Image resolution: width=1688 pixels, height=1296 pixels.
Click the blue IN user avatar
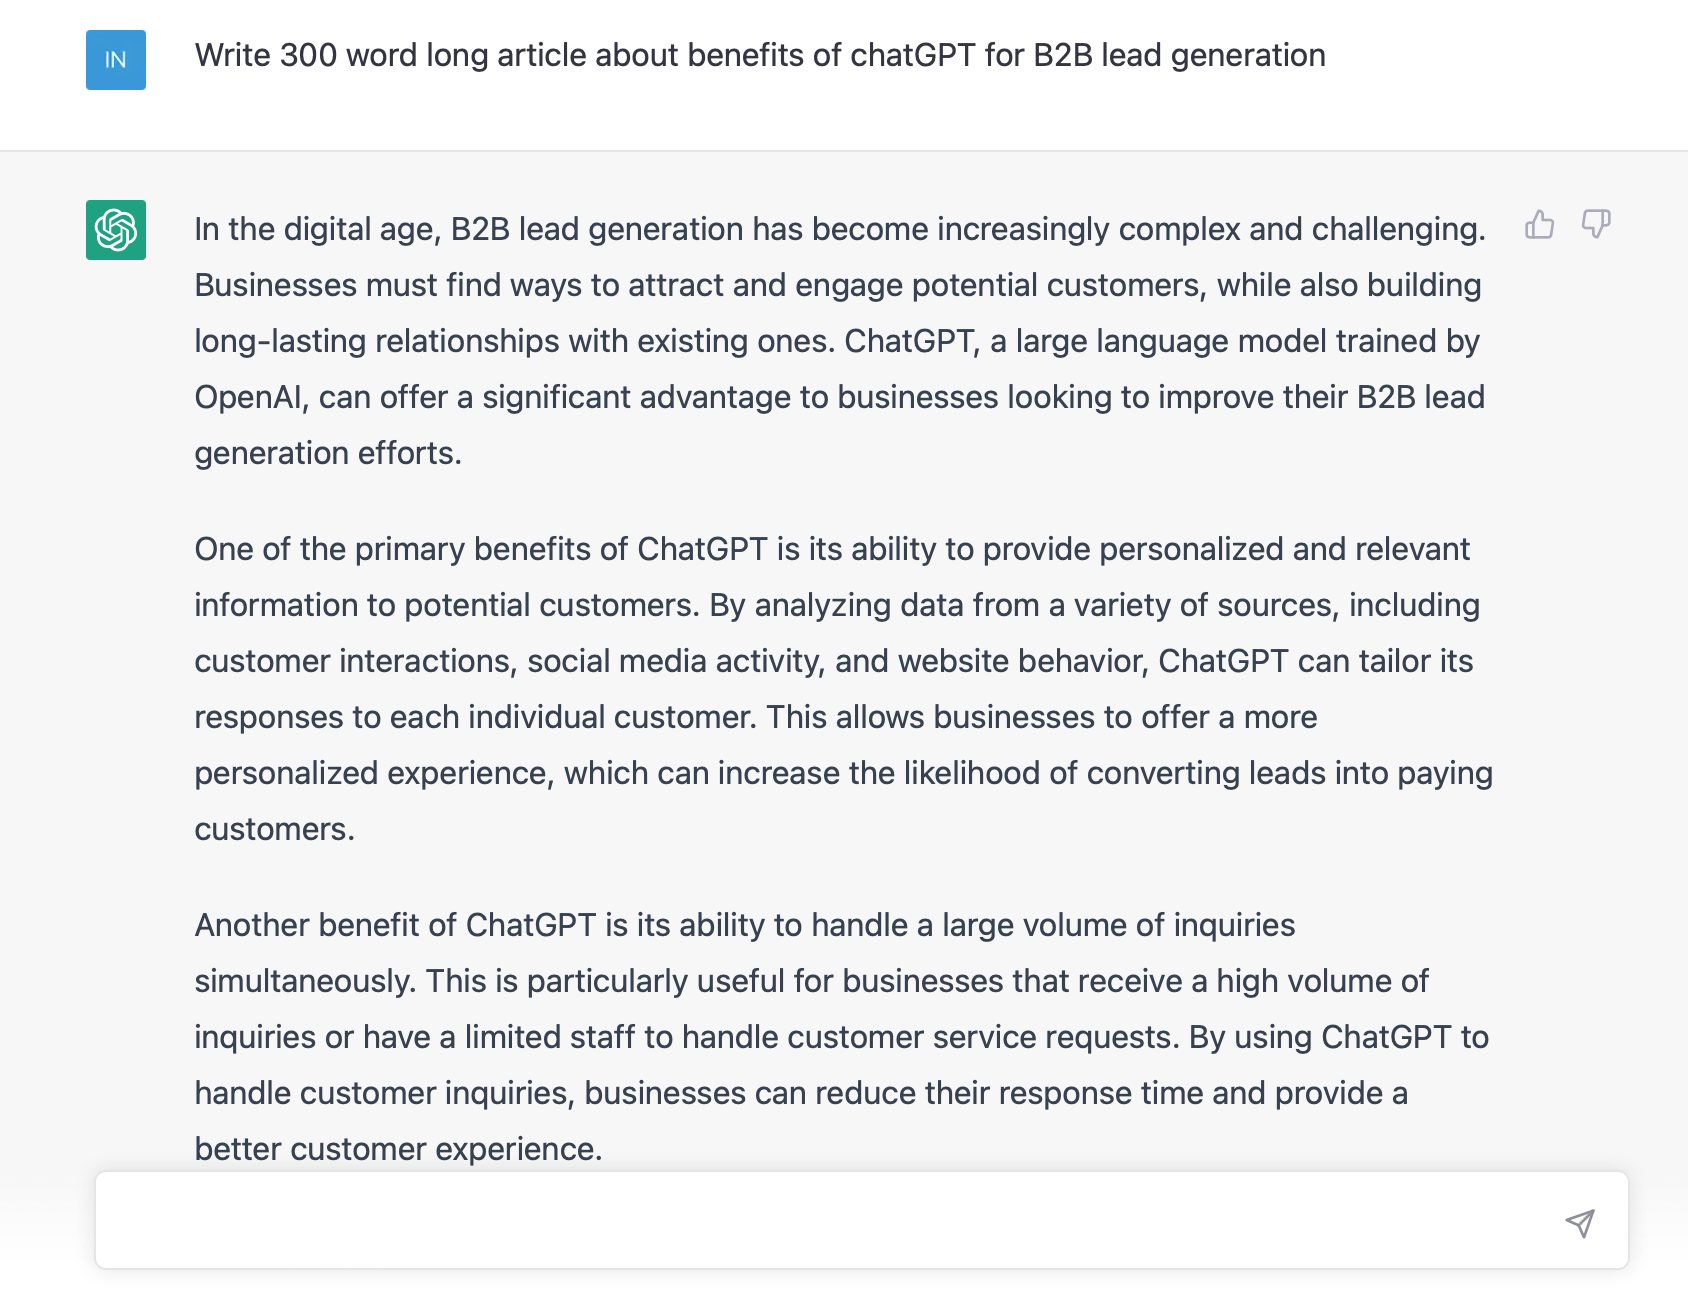click(x=116, y=60)
